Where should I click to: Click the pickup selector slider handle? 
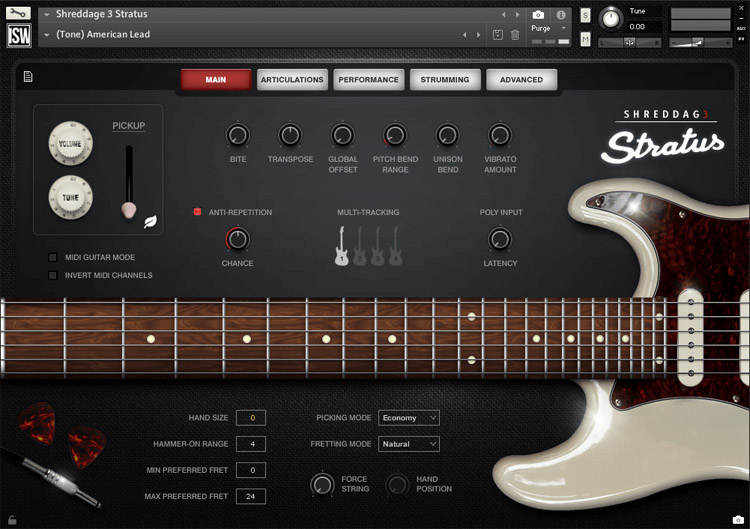(x=129, y=209)
